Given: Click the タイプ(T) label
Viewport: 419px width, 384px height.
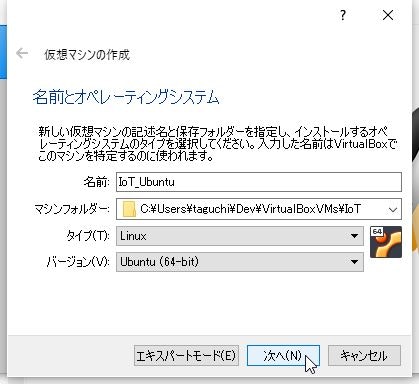Looking at the screenshot, I should [88, 236].
